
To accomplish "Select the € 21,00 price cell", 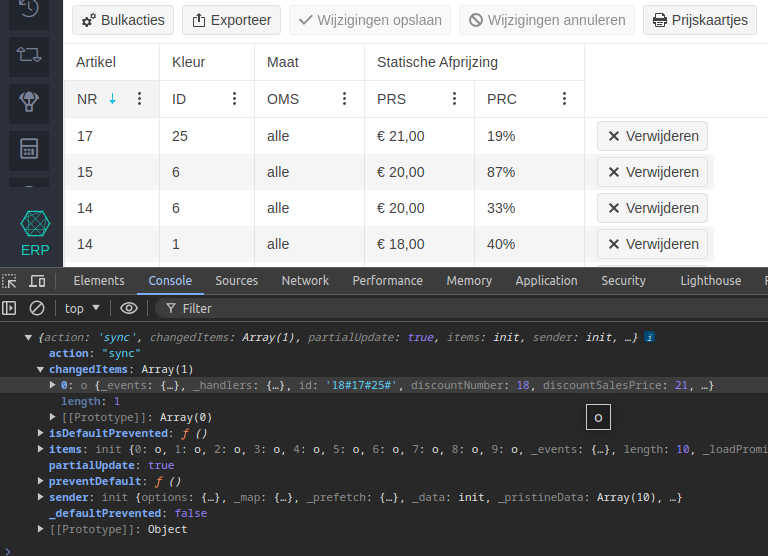I will (419, 136).
